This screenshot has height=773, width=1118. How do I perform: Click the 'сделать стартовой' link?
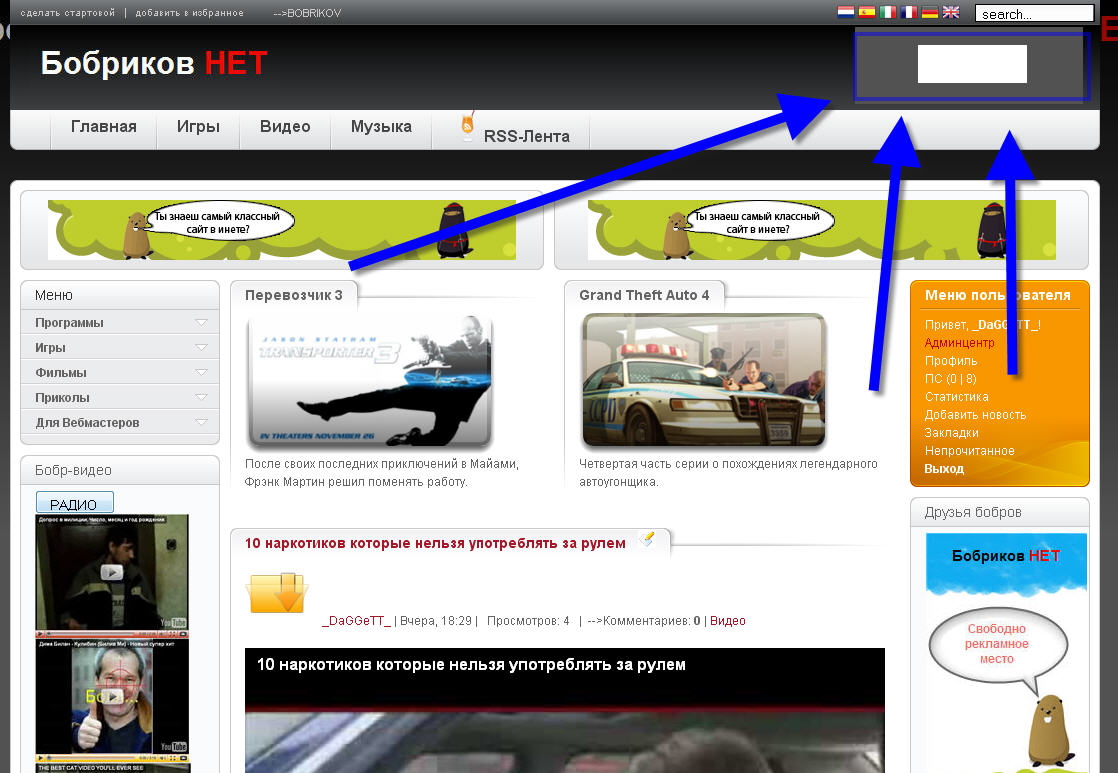68,13
